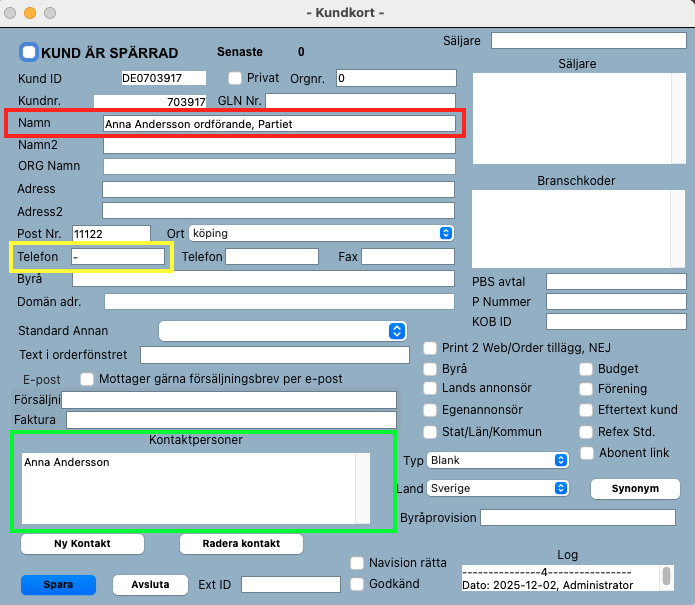
Task: Open the Ort dropdown showing köping
Action: (321, 233)
